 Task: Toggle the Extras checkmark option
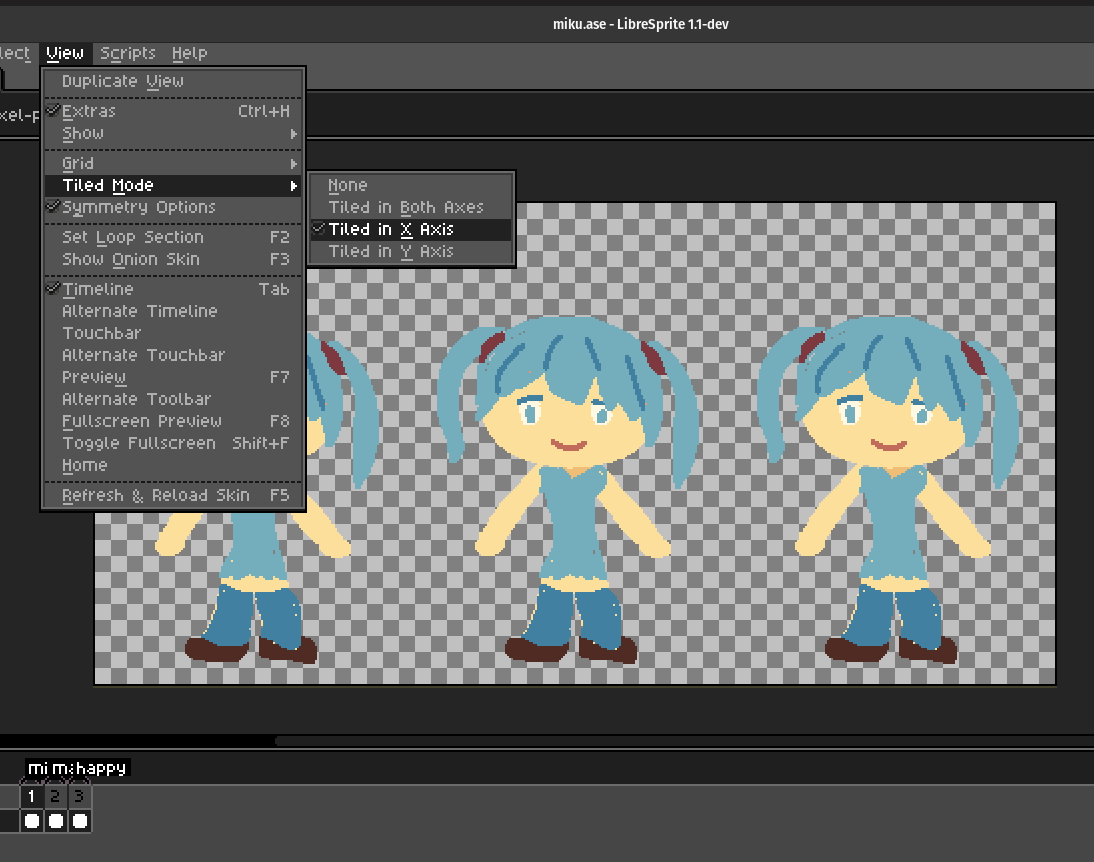[x=173, y=111]
